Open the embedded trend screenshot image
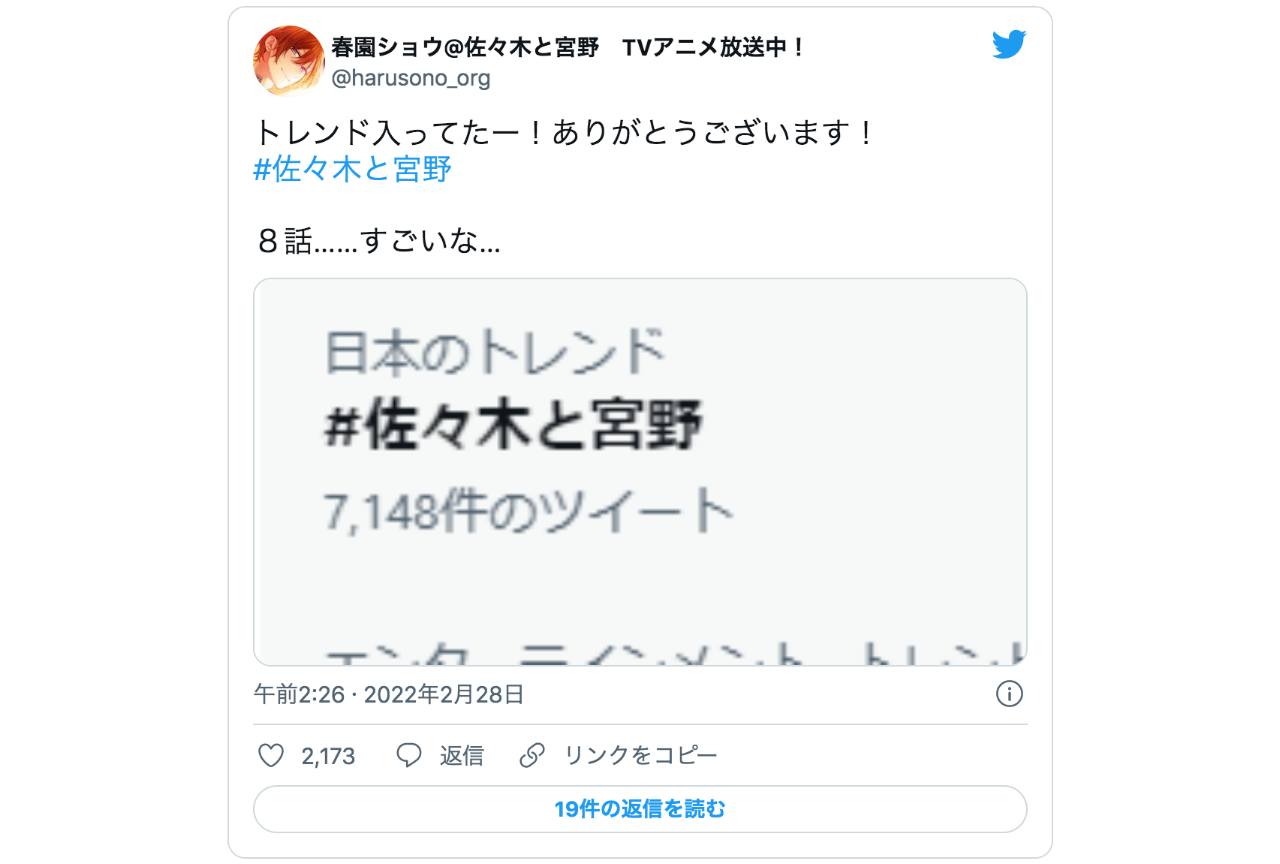This screenshot has height=864, width=1280. coord(640,472)
